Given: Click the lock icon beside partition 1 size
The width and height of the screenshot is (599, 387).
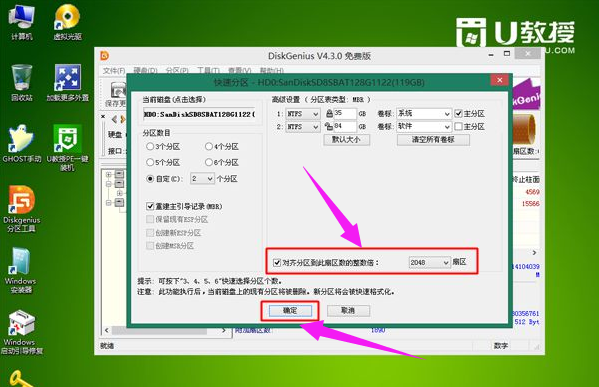Looking at the screenshot, I should pos(329,113).
